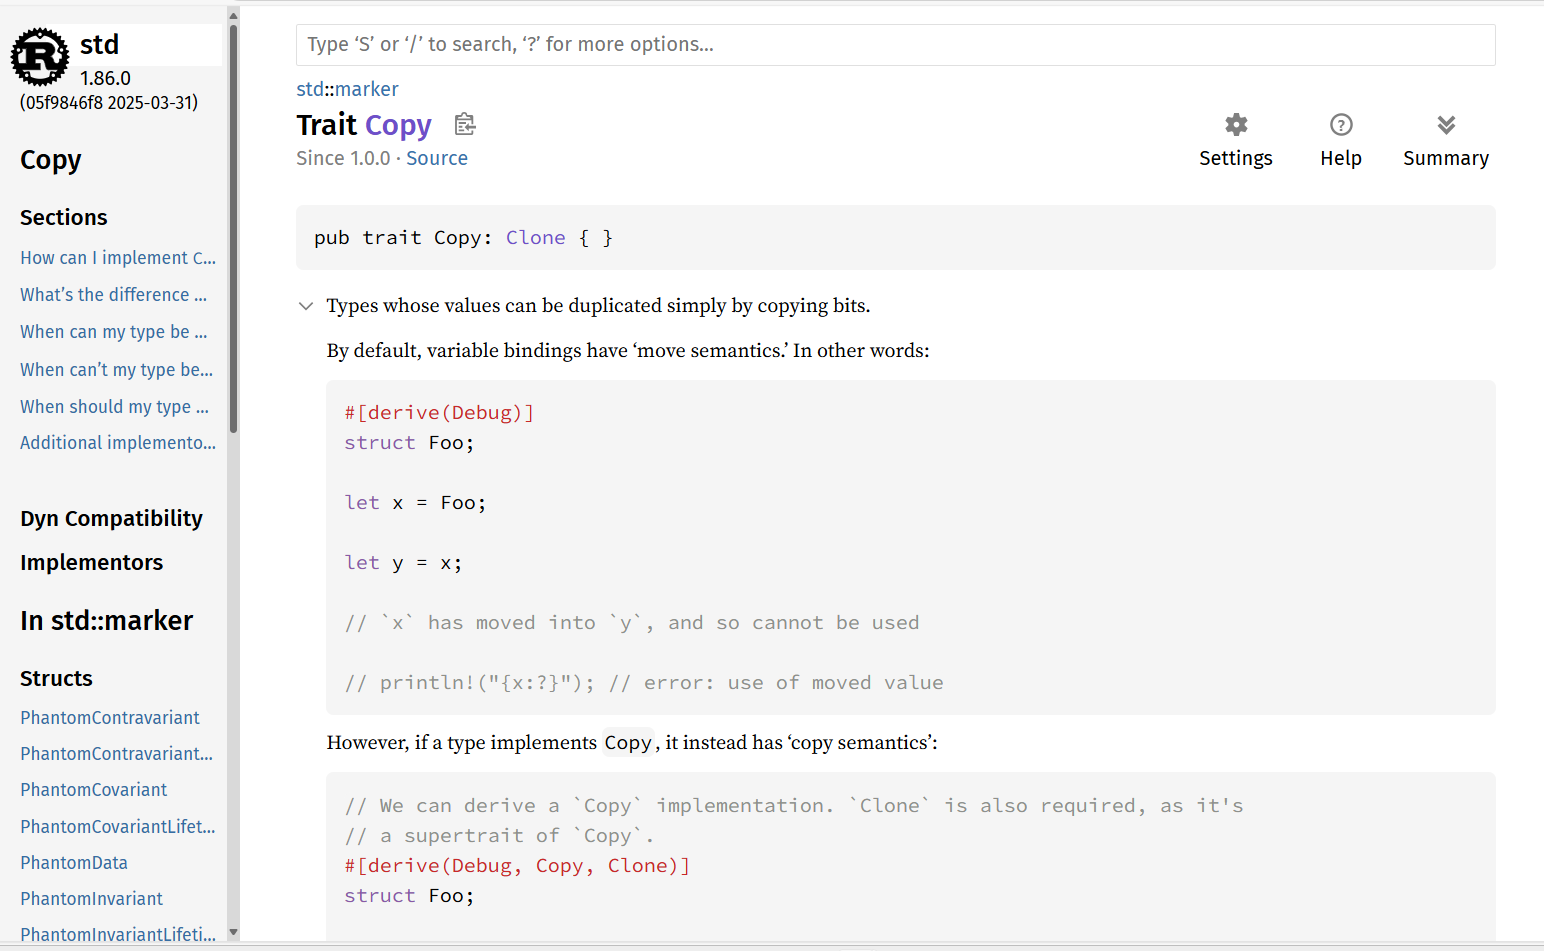Go to std crate in sidebar
Screen dimensions: 1544x951
click(x=99, y=45)
